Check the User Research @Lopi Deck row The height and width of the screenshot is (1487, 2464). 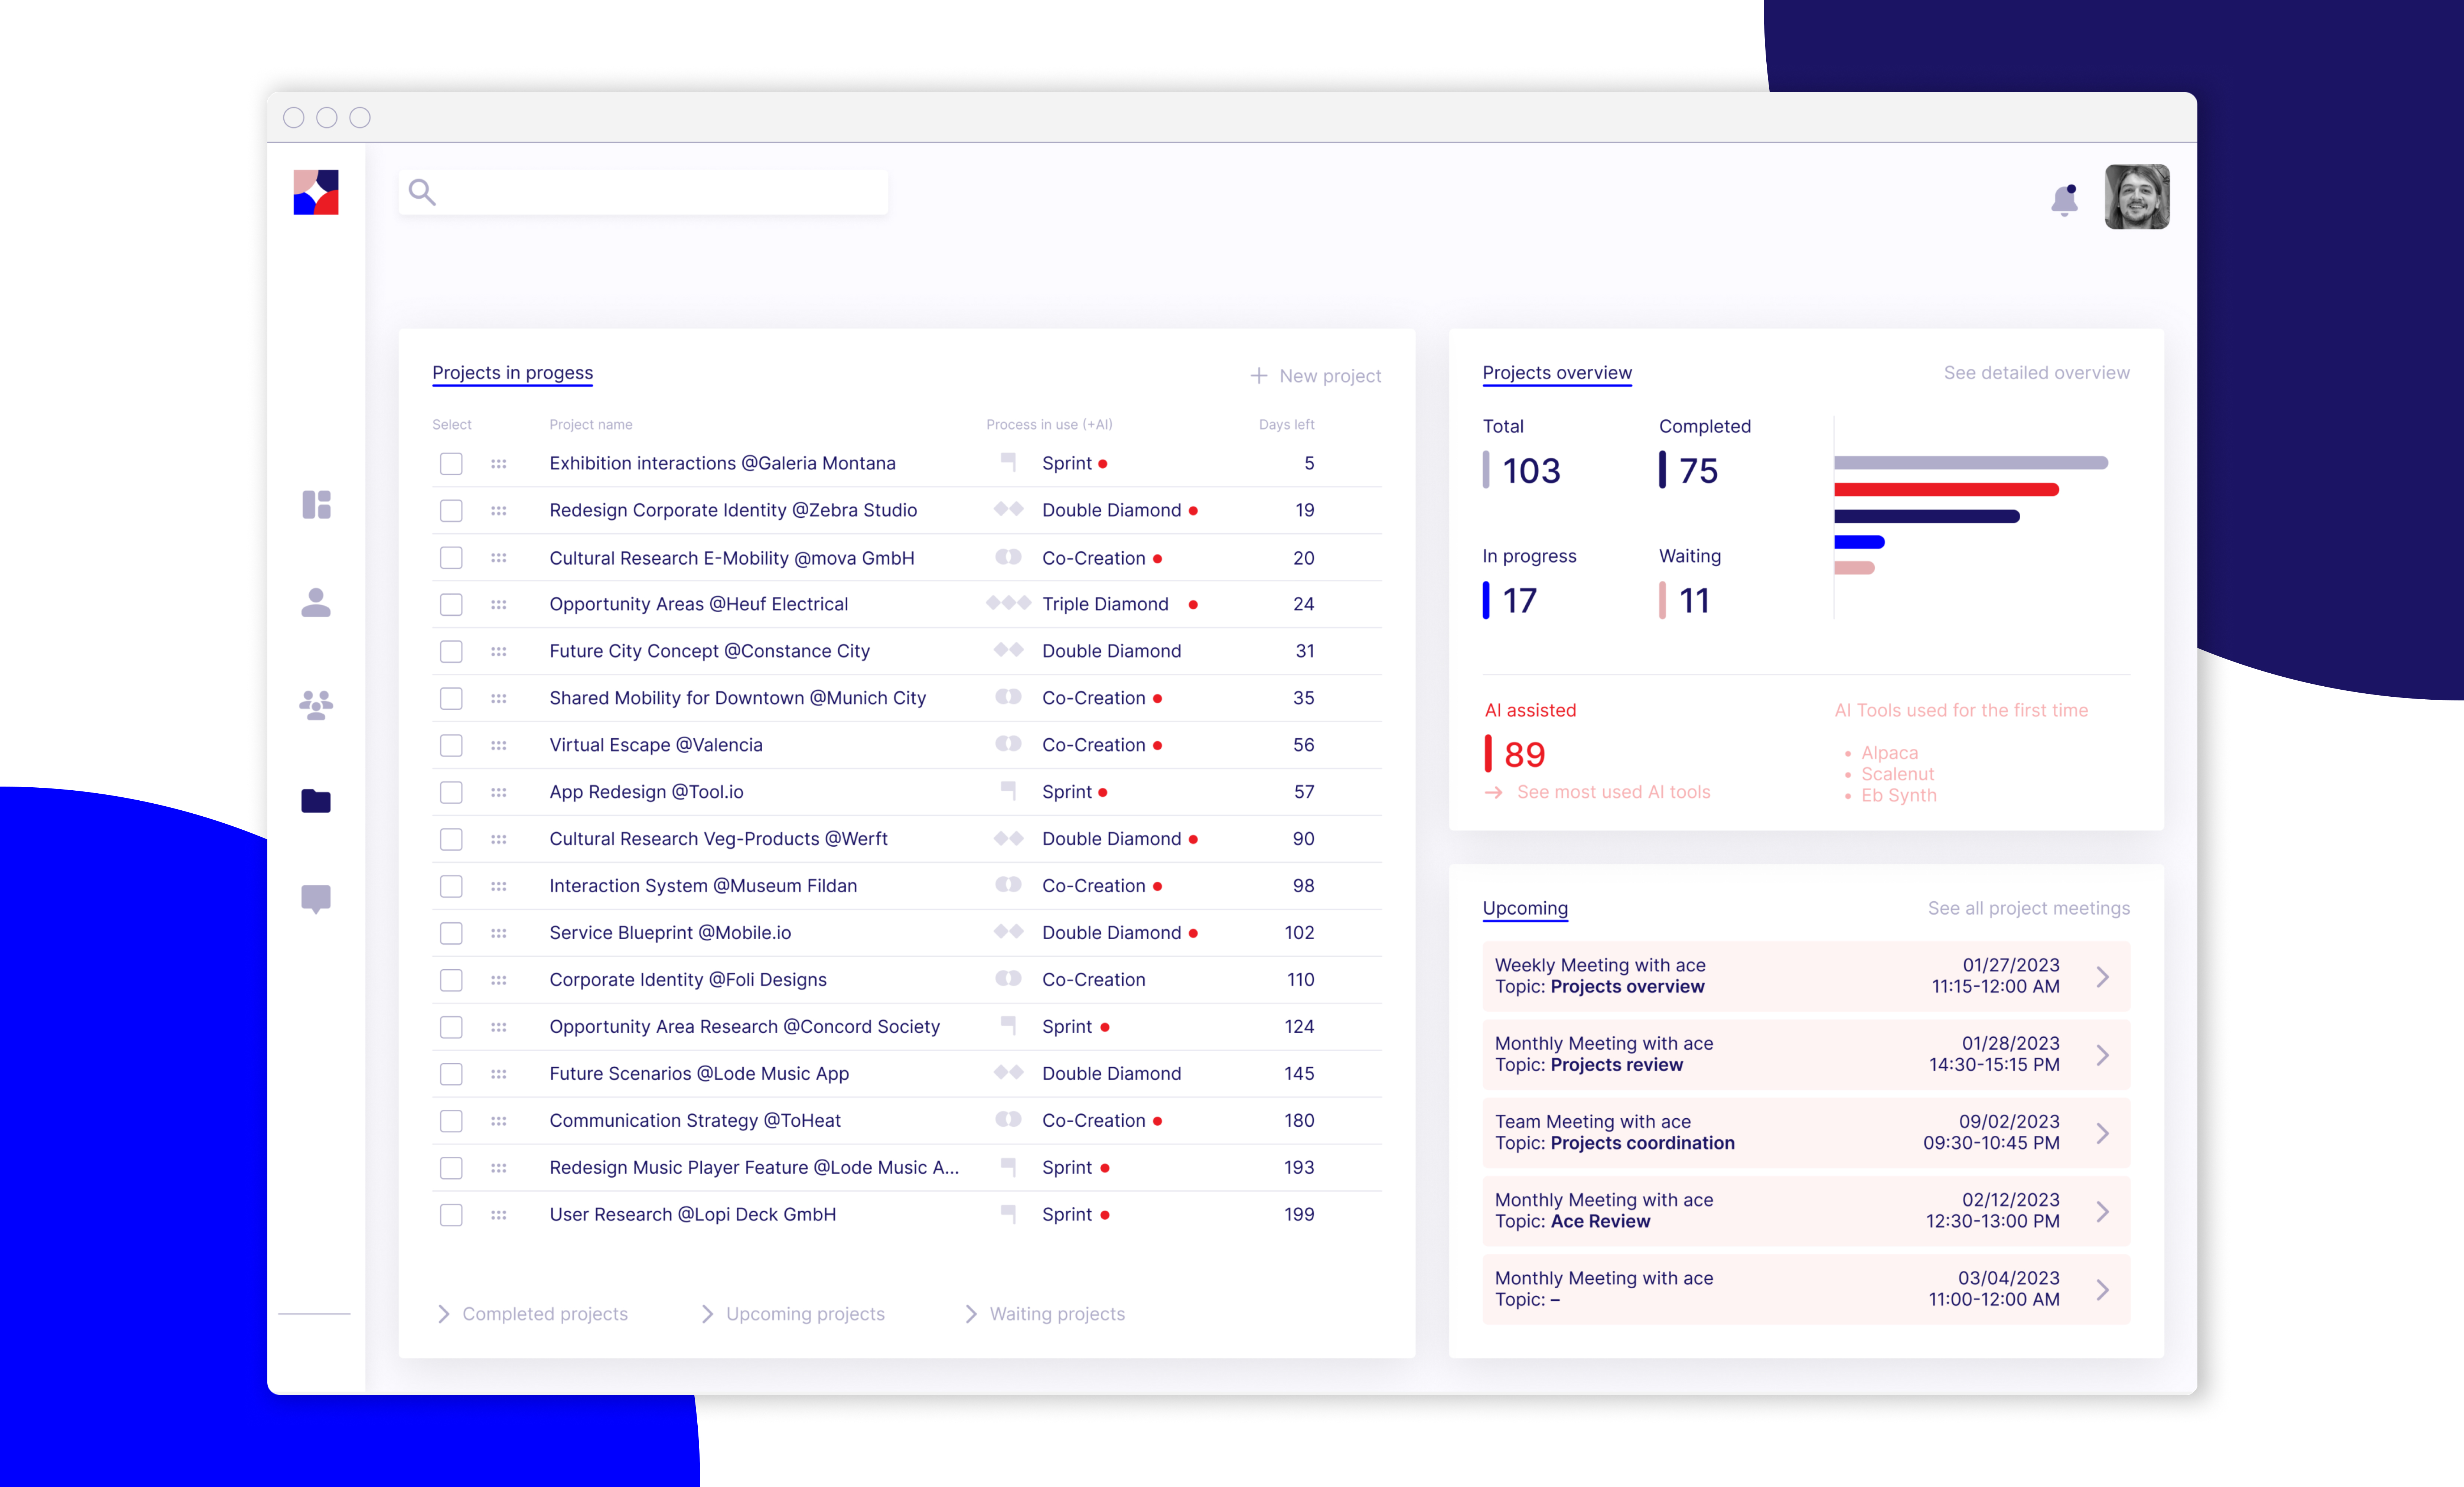[x=451, y=1215]
